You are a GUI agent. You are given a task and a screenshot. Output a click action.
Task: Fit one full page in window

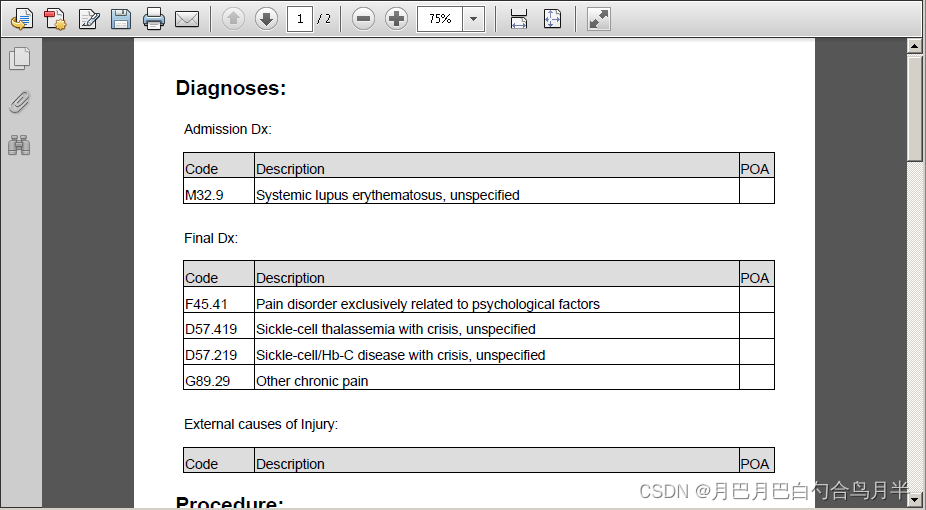[552, 19]
